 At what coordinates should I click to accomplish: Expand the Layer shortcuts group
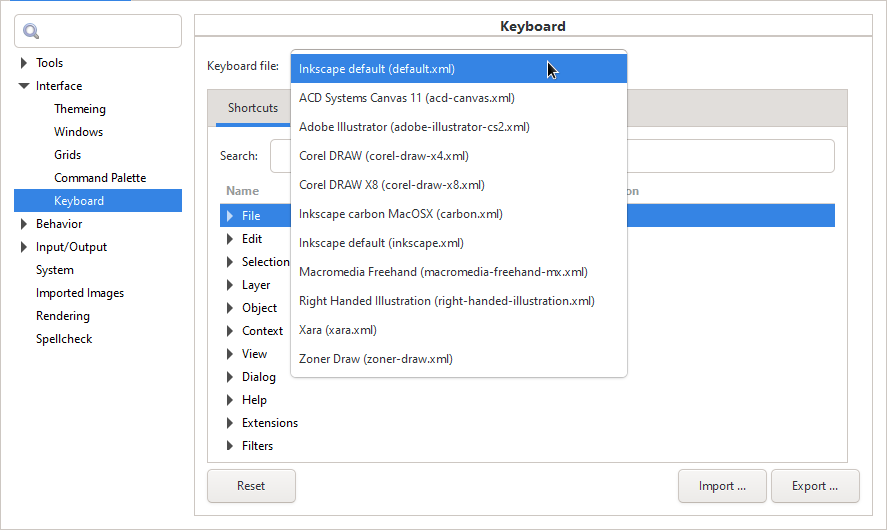pyautogui.click(x=230, y=285)
